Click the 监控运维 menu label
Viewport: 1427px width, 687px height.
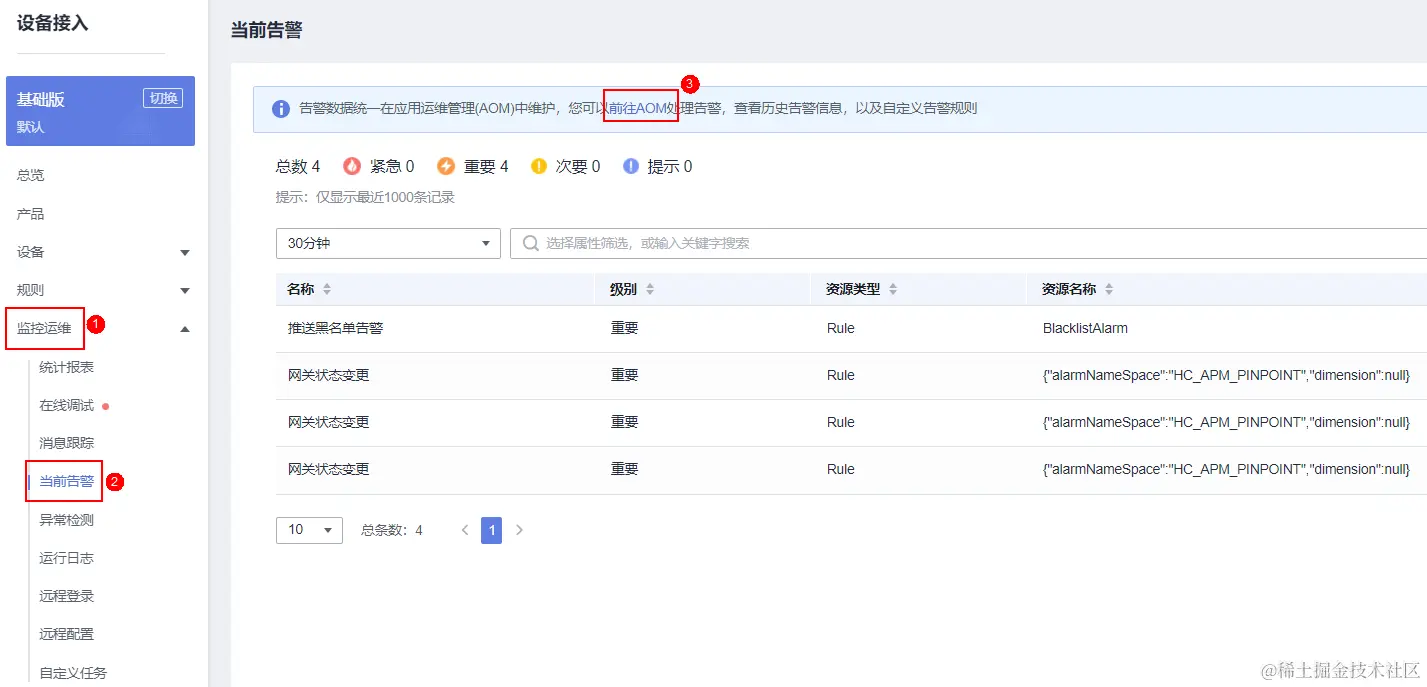45,328
